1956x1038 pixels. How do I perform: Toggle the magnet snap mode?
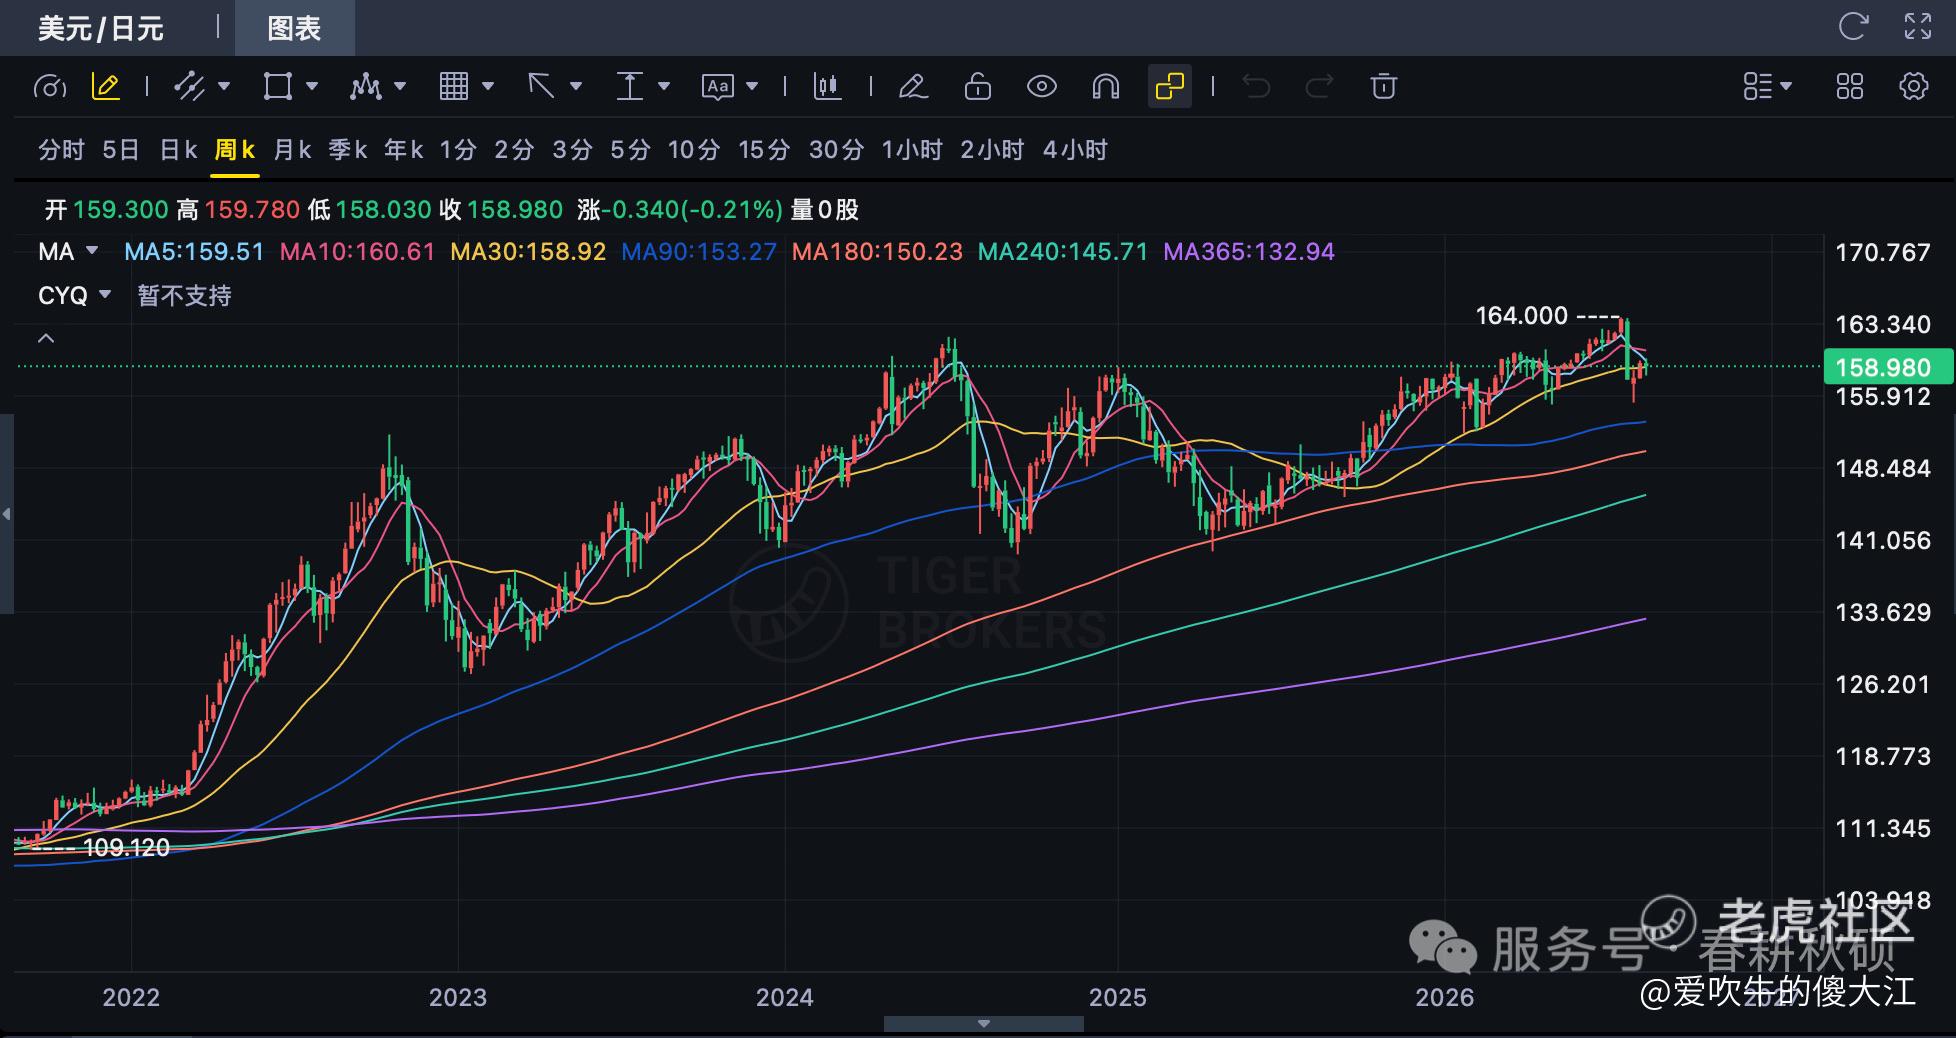click(x=1105, y=87)
